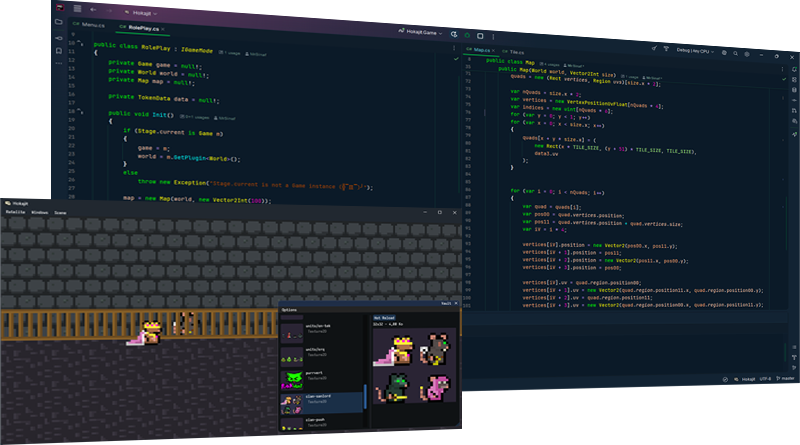The height and width of the screenshot is (445, 800).
Task: Select the last clan texture at list bottom
Action: (x=321, y=423)
